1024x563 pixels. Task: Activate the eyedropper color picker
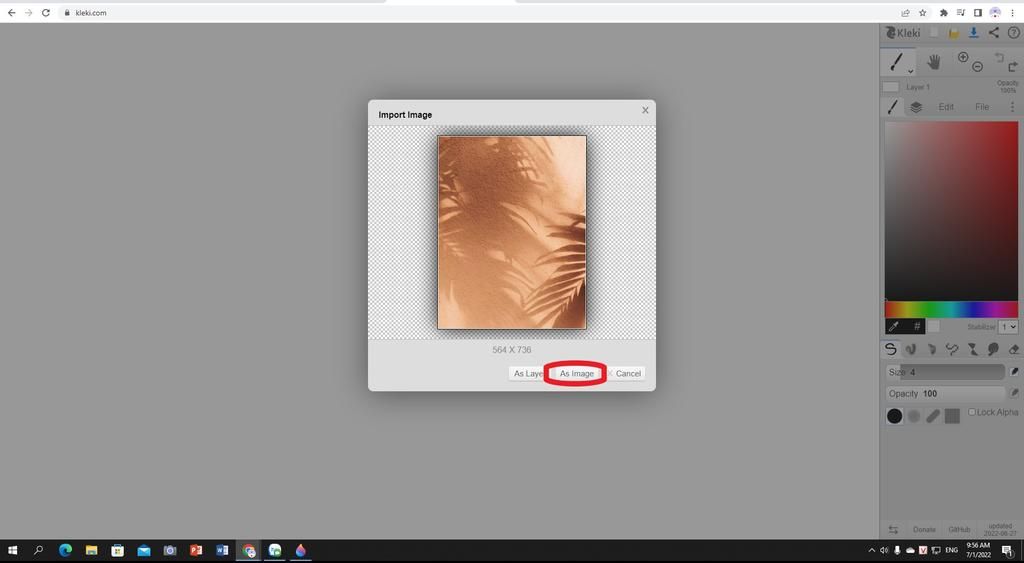click(x=894, y=326)
